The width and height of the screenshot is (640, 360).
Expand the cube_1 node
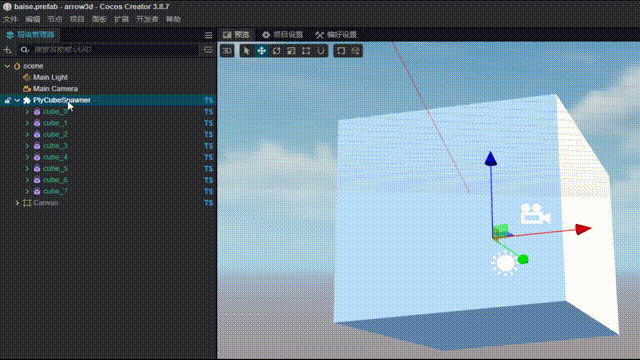[x=27, y=123]
